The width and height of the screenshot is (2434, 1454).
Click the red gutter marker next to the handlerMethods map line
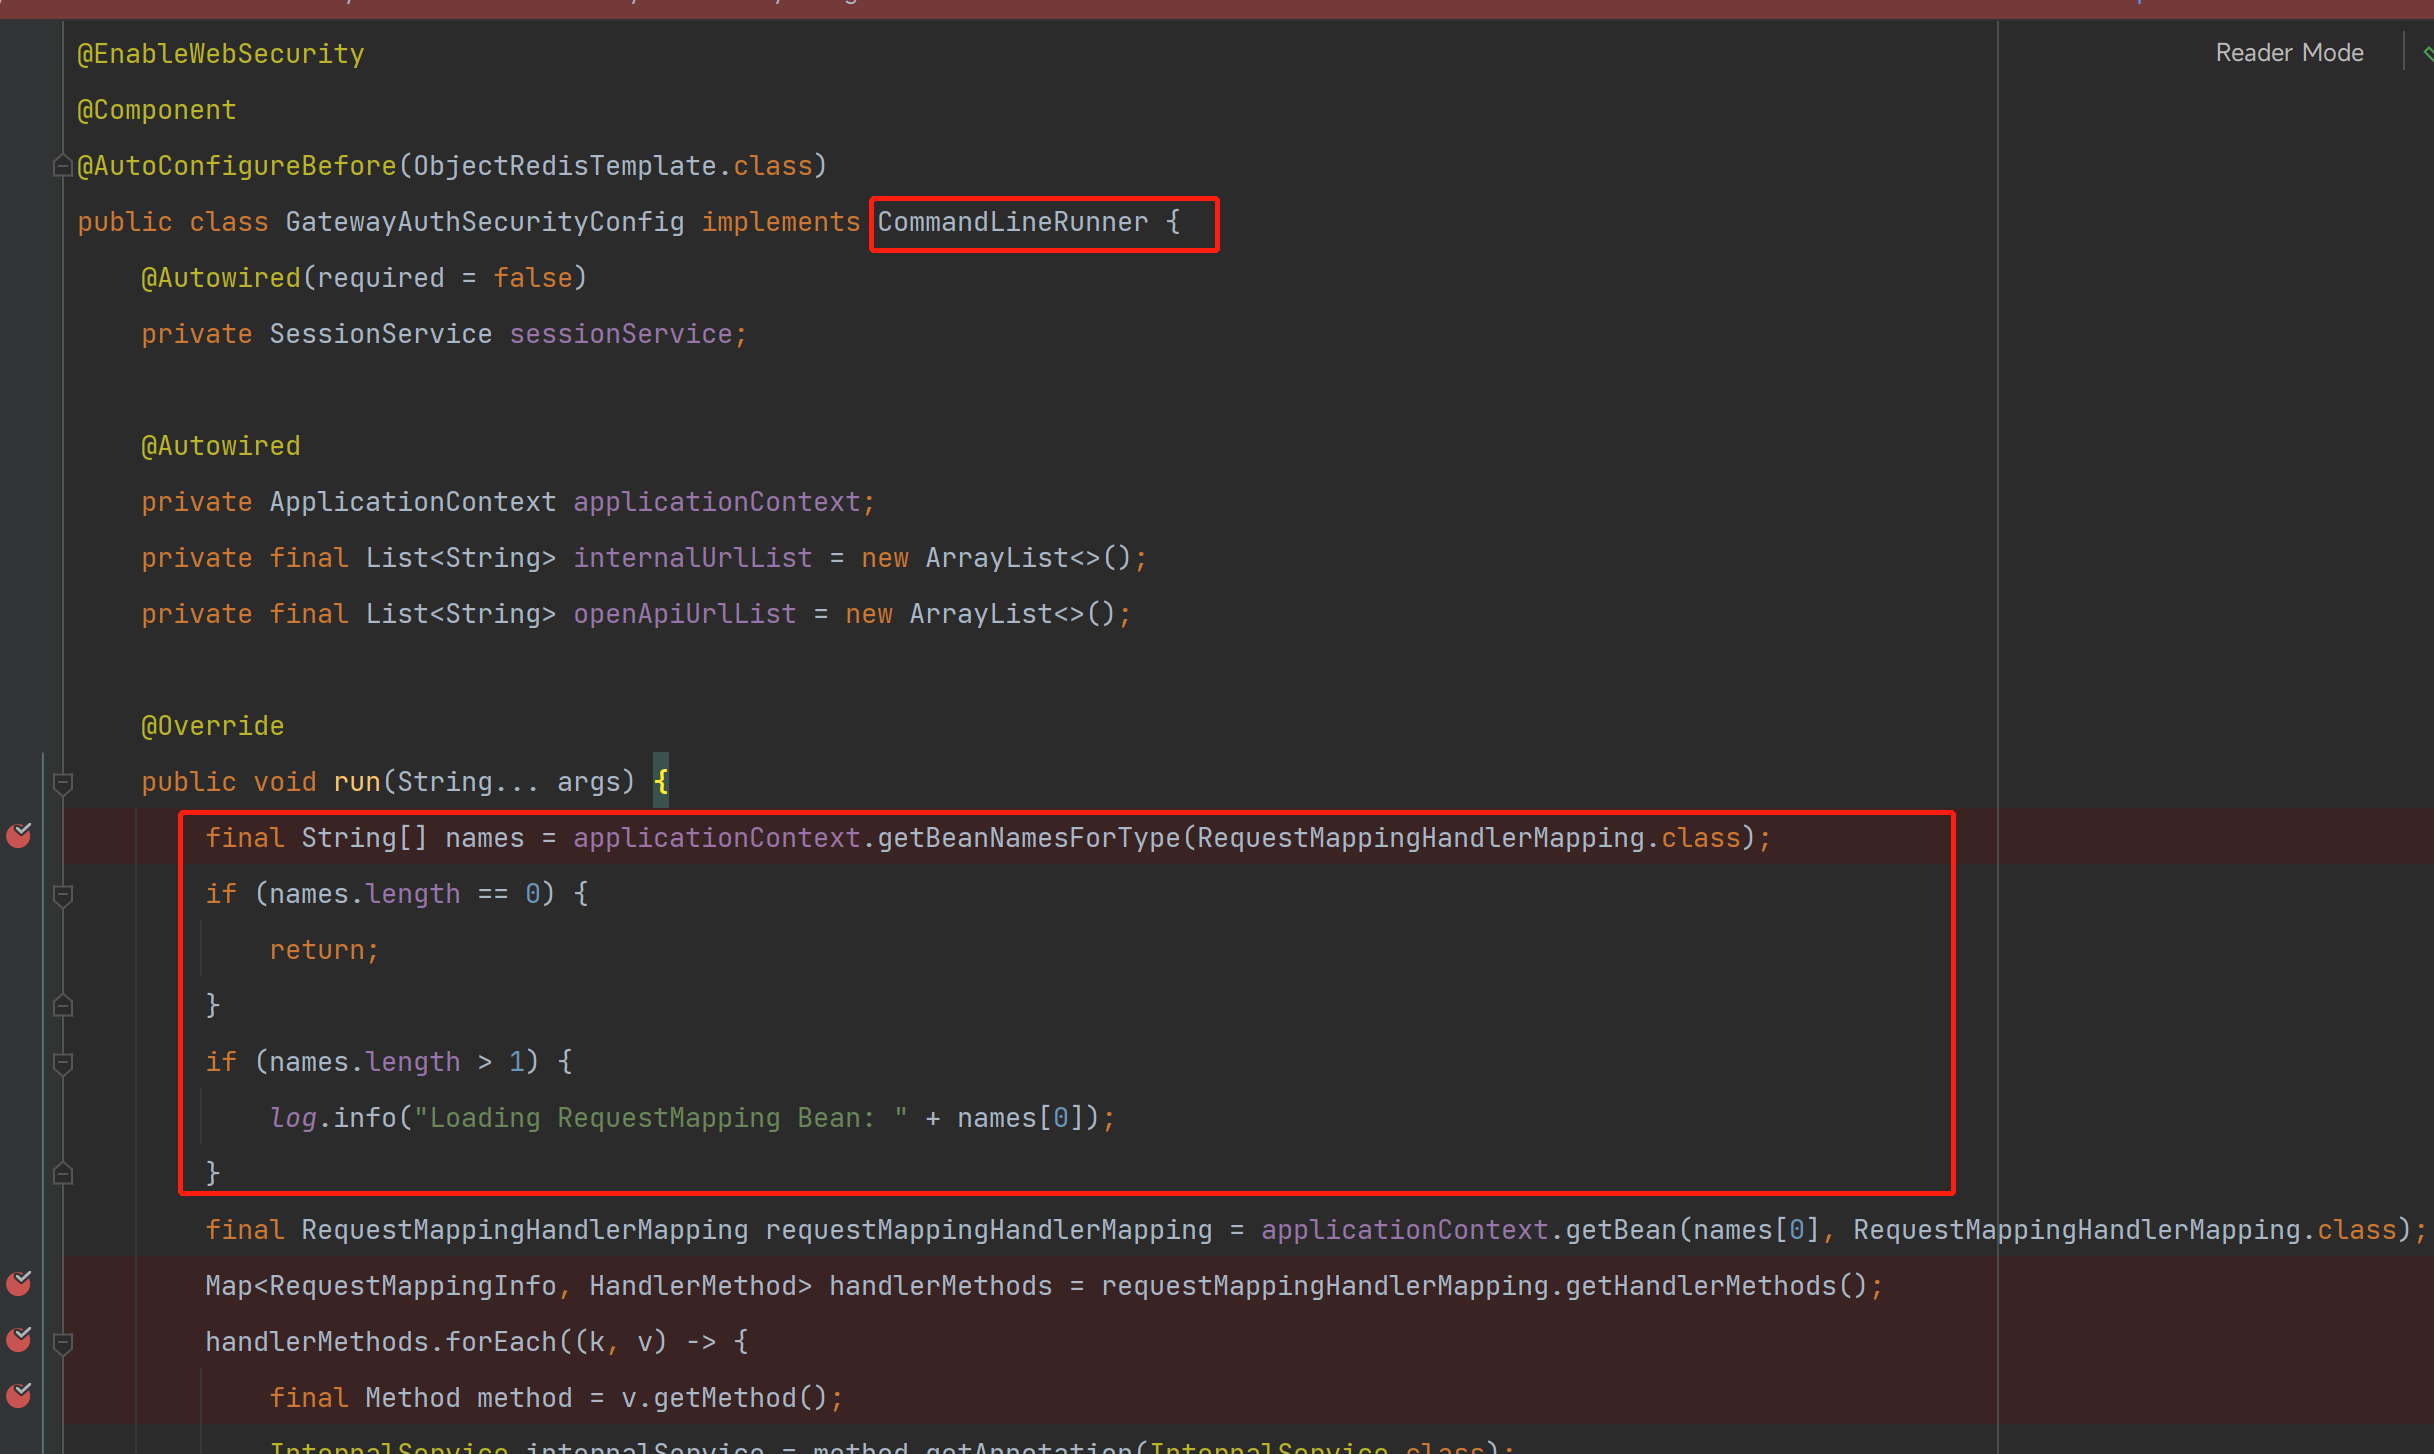point(19,1285)
